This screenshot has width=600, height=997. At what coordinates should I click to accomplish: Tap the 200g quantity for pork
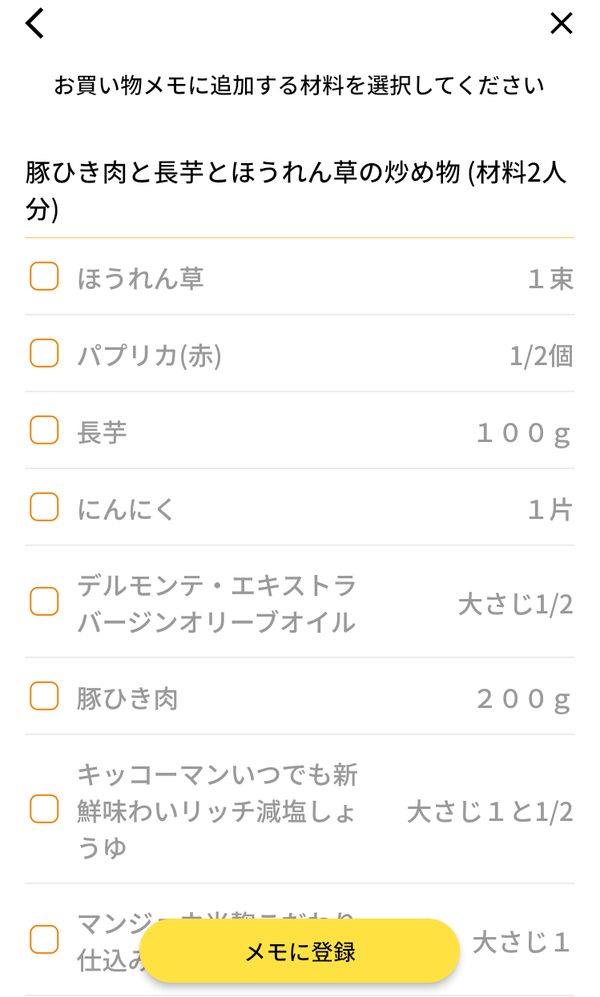[x=524, y=698]
